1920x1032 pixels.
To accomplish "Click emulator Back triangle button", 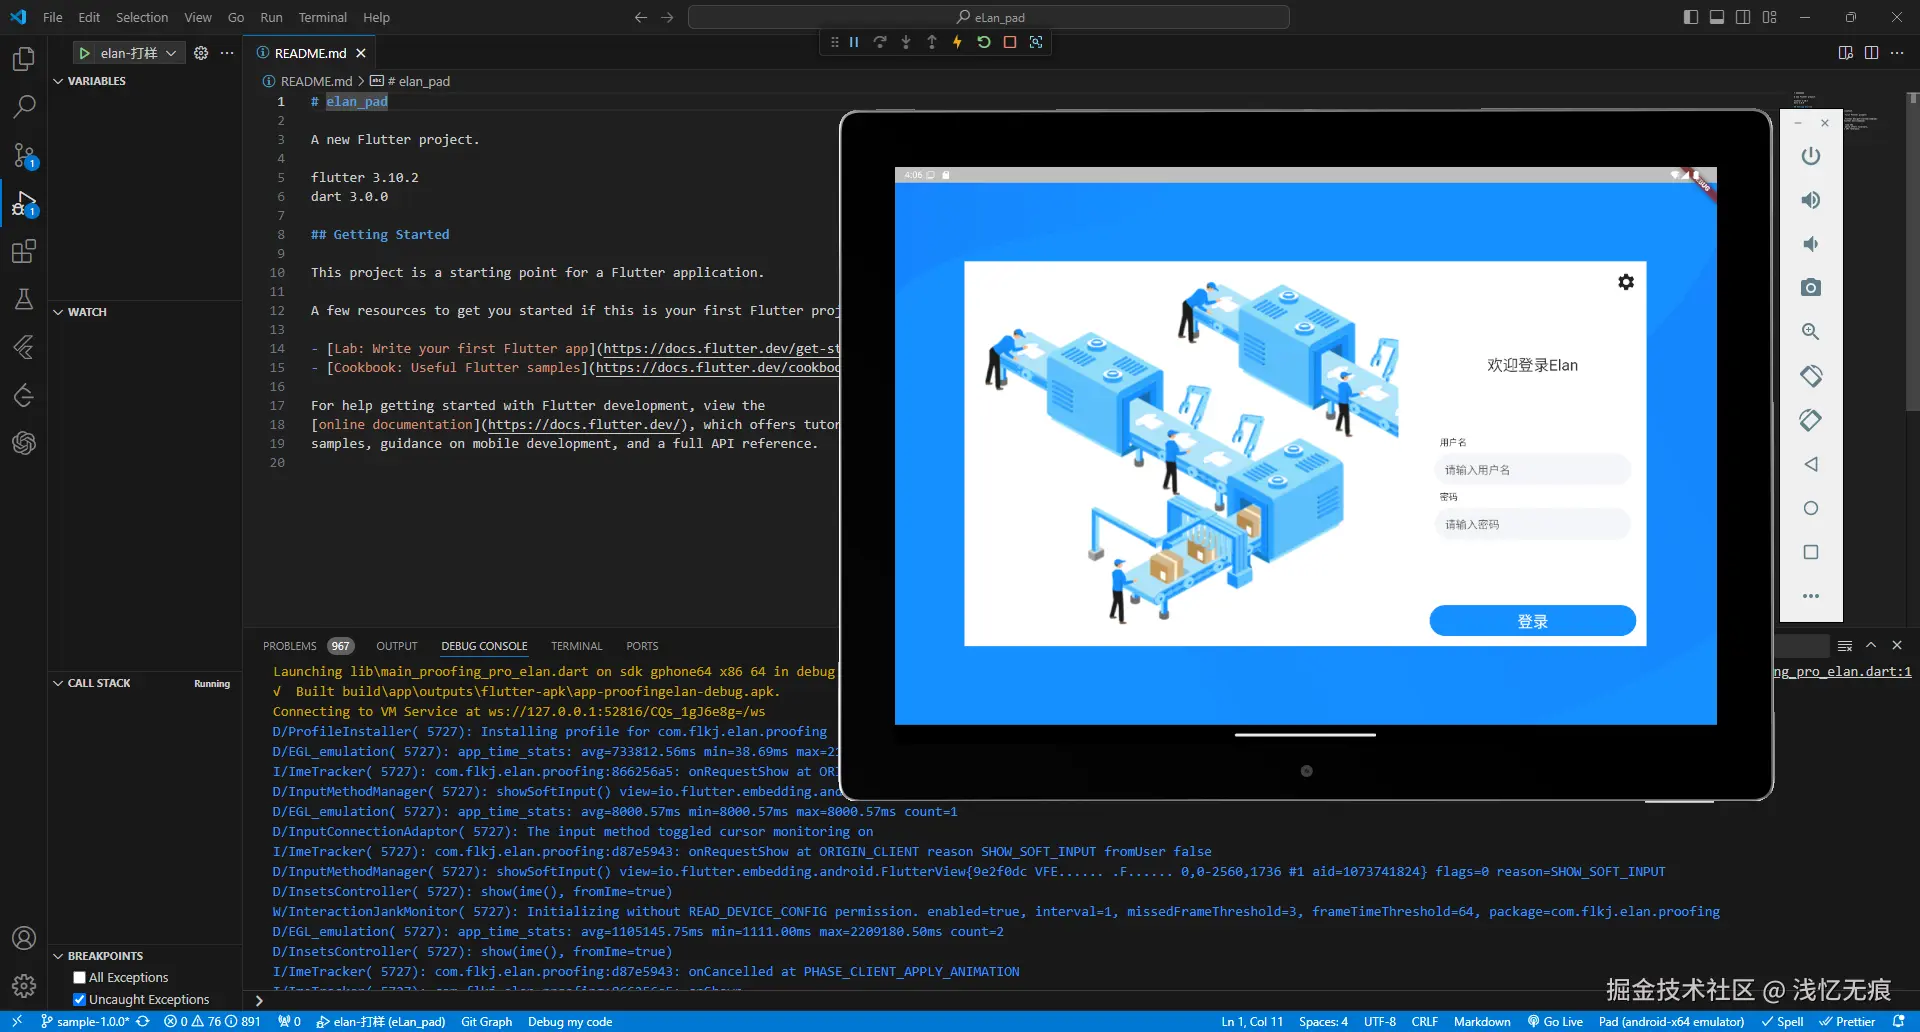I will click(x=1811, y=464).
